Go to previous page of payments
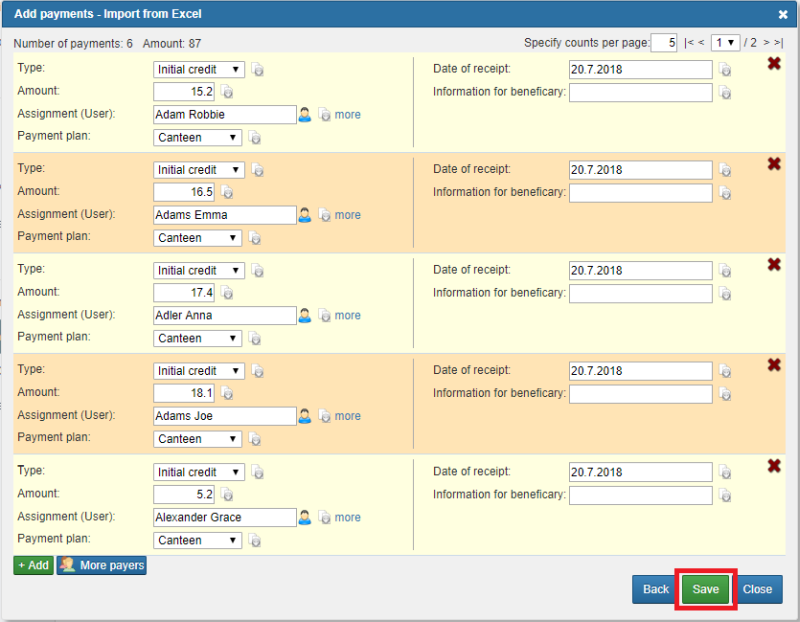 click(x=701, y=43)
